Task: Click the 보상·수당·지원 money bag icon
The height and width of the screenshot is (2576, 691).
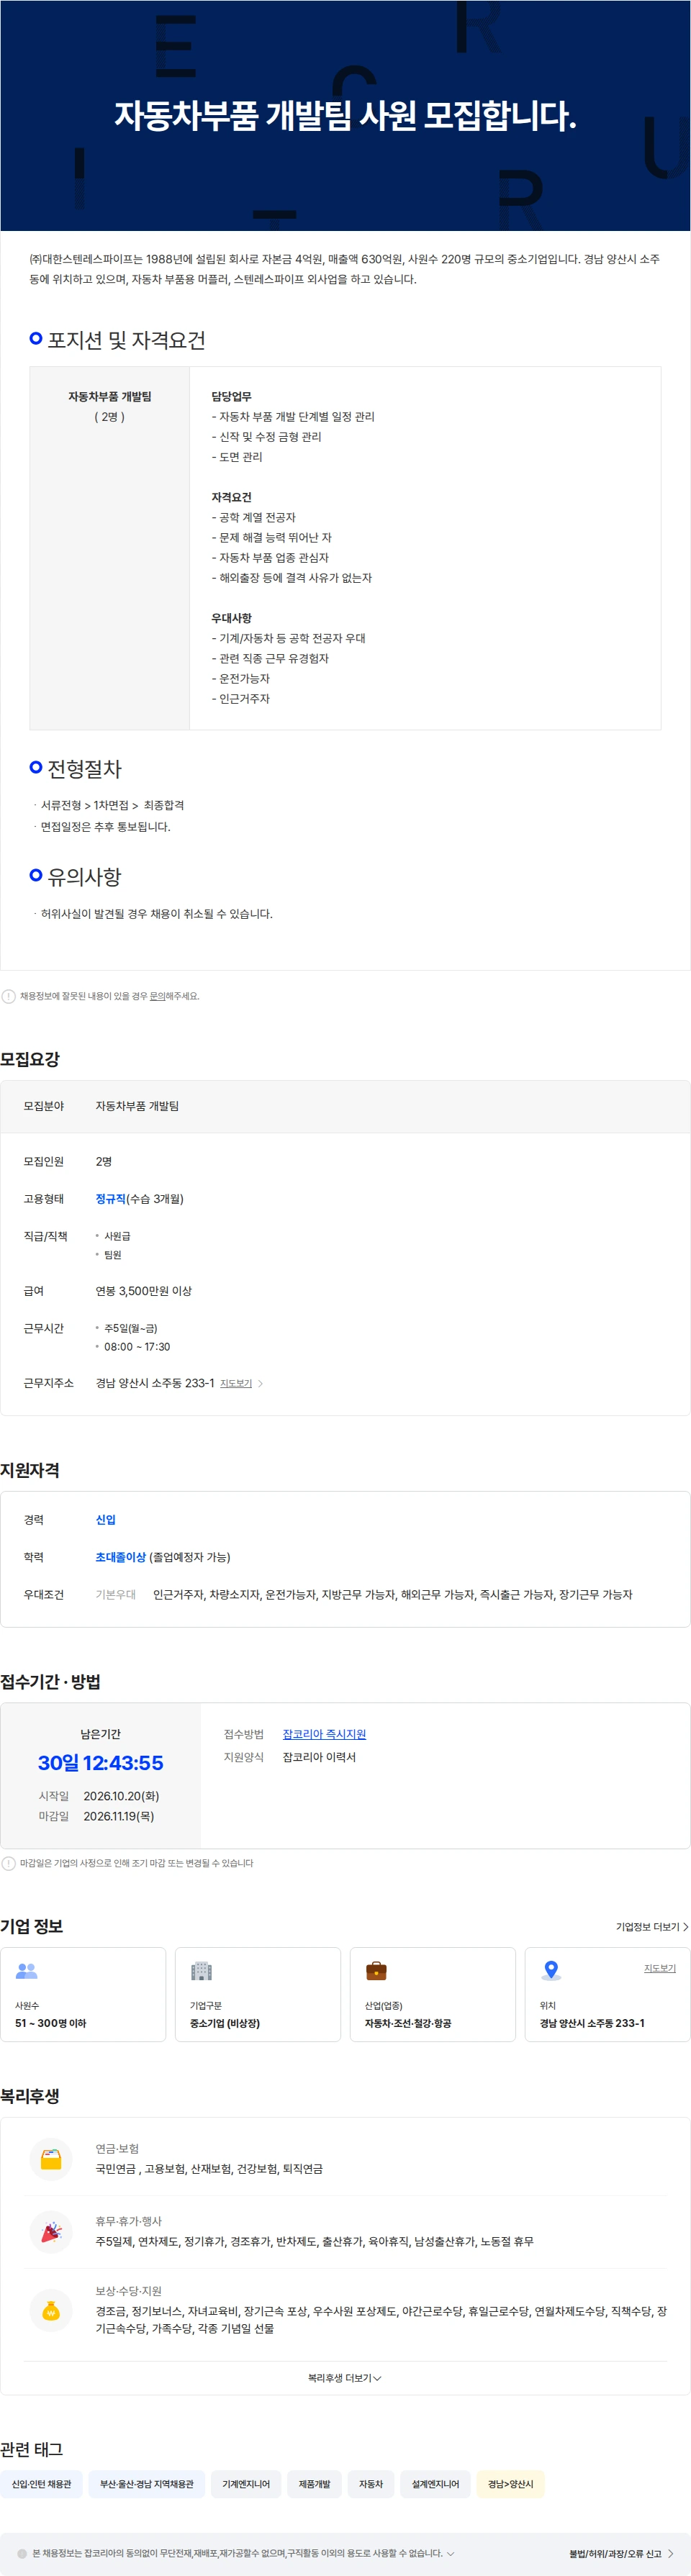Action: [x=51, y=2310]
